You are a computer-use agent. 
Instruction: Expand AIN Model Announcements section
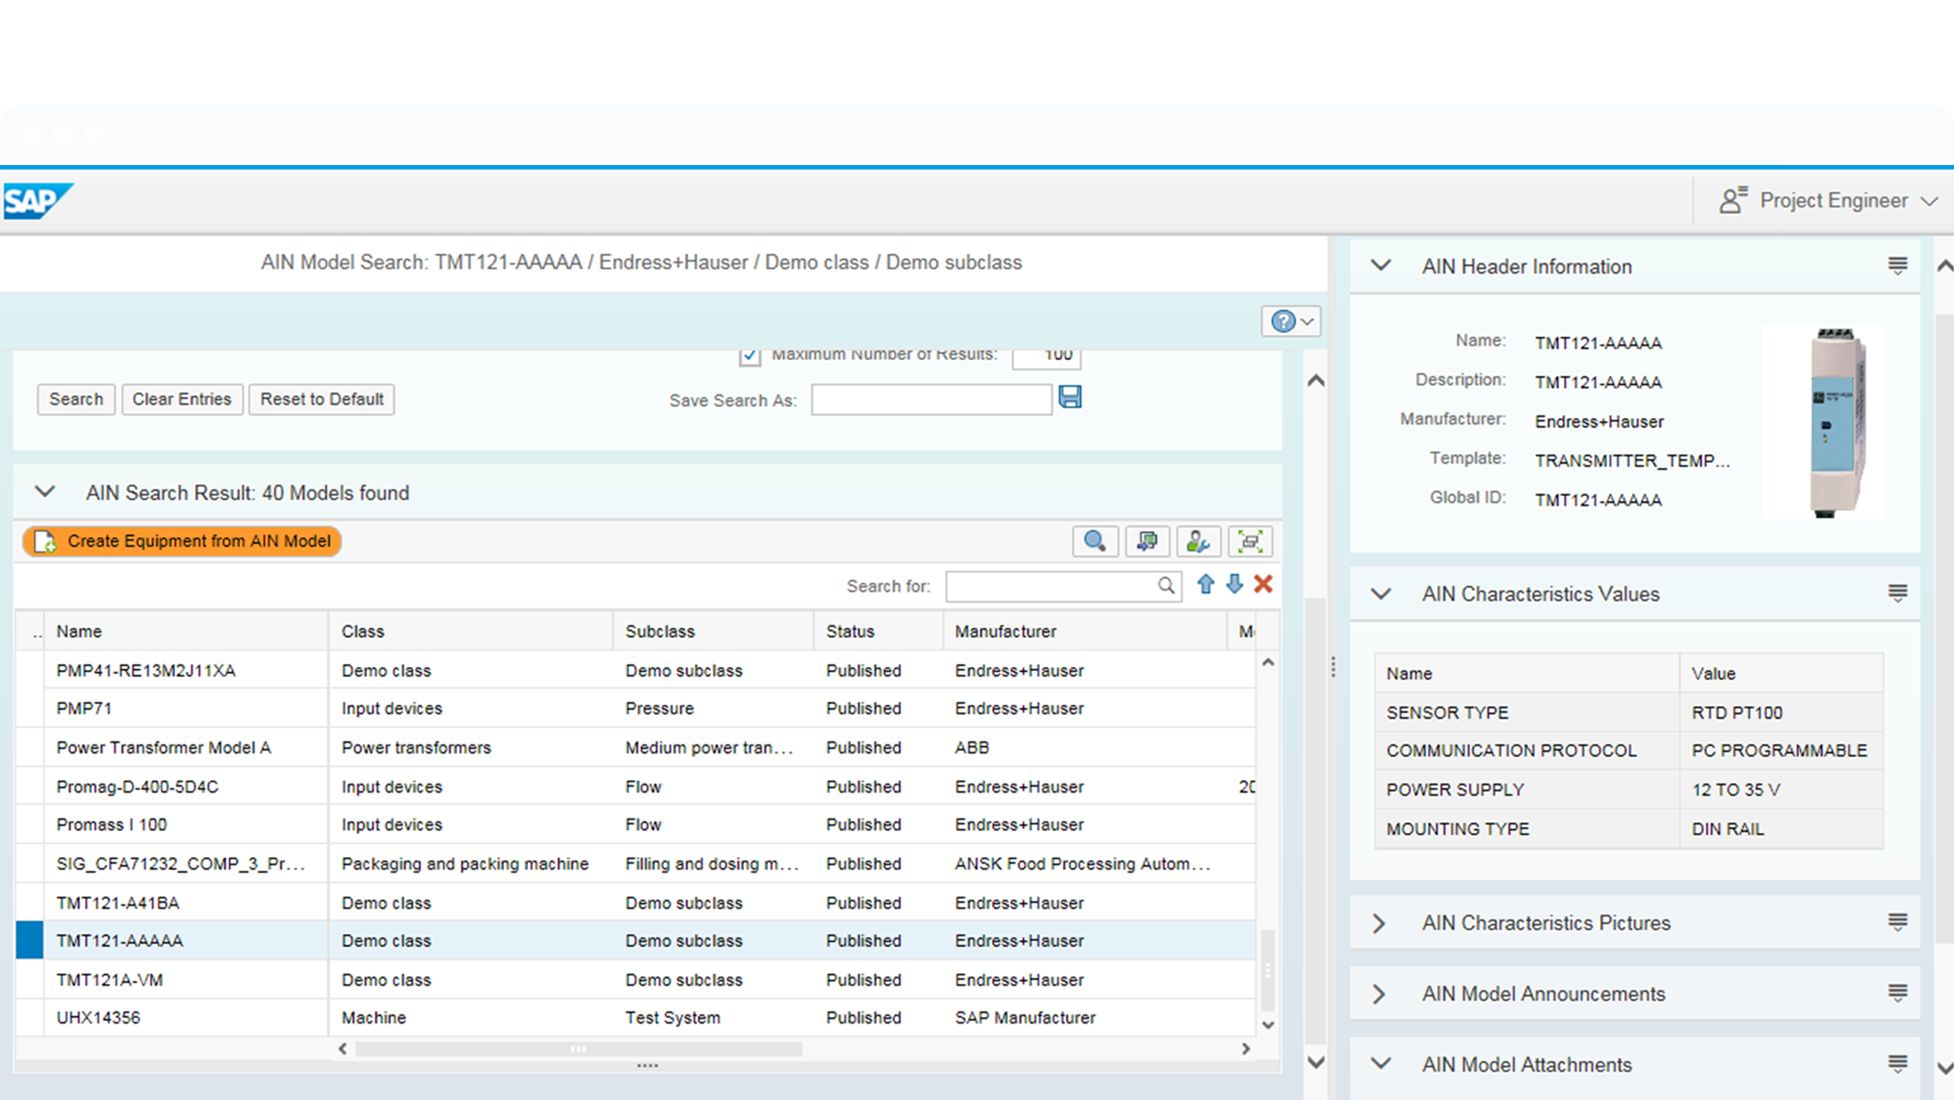click(x=1380, y=994)
